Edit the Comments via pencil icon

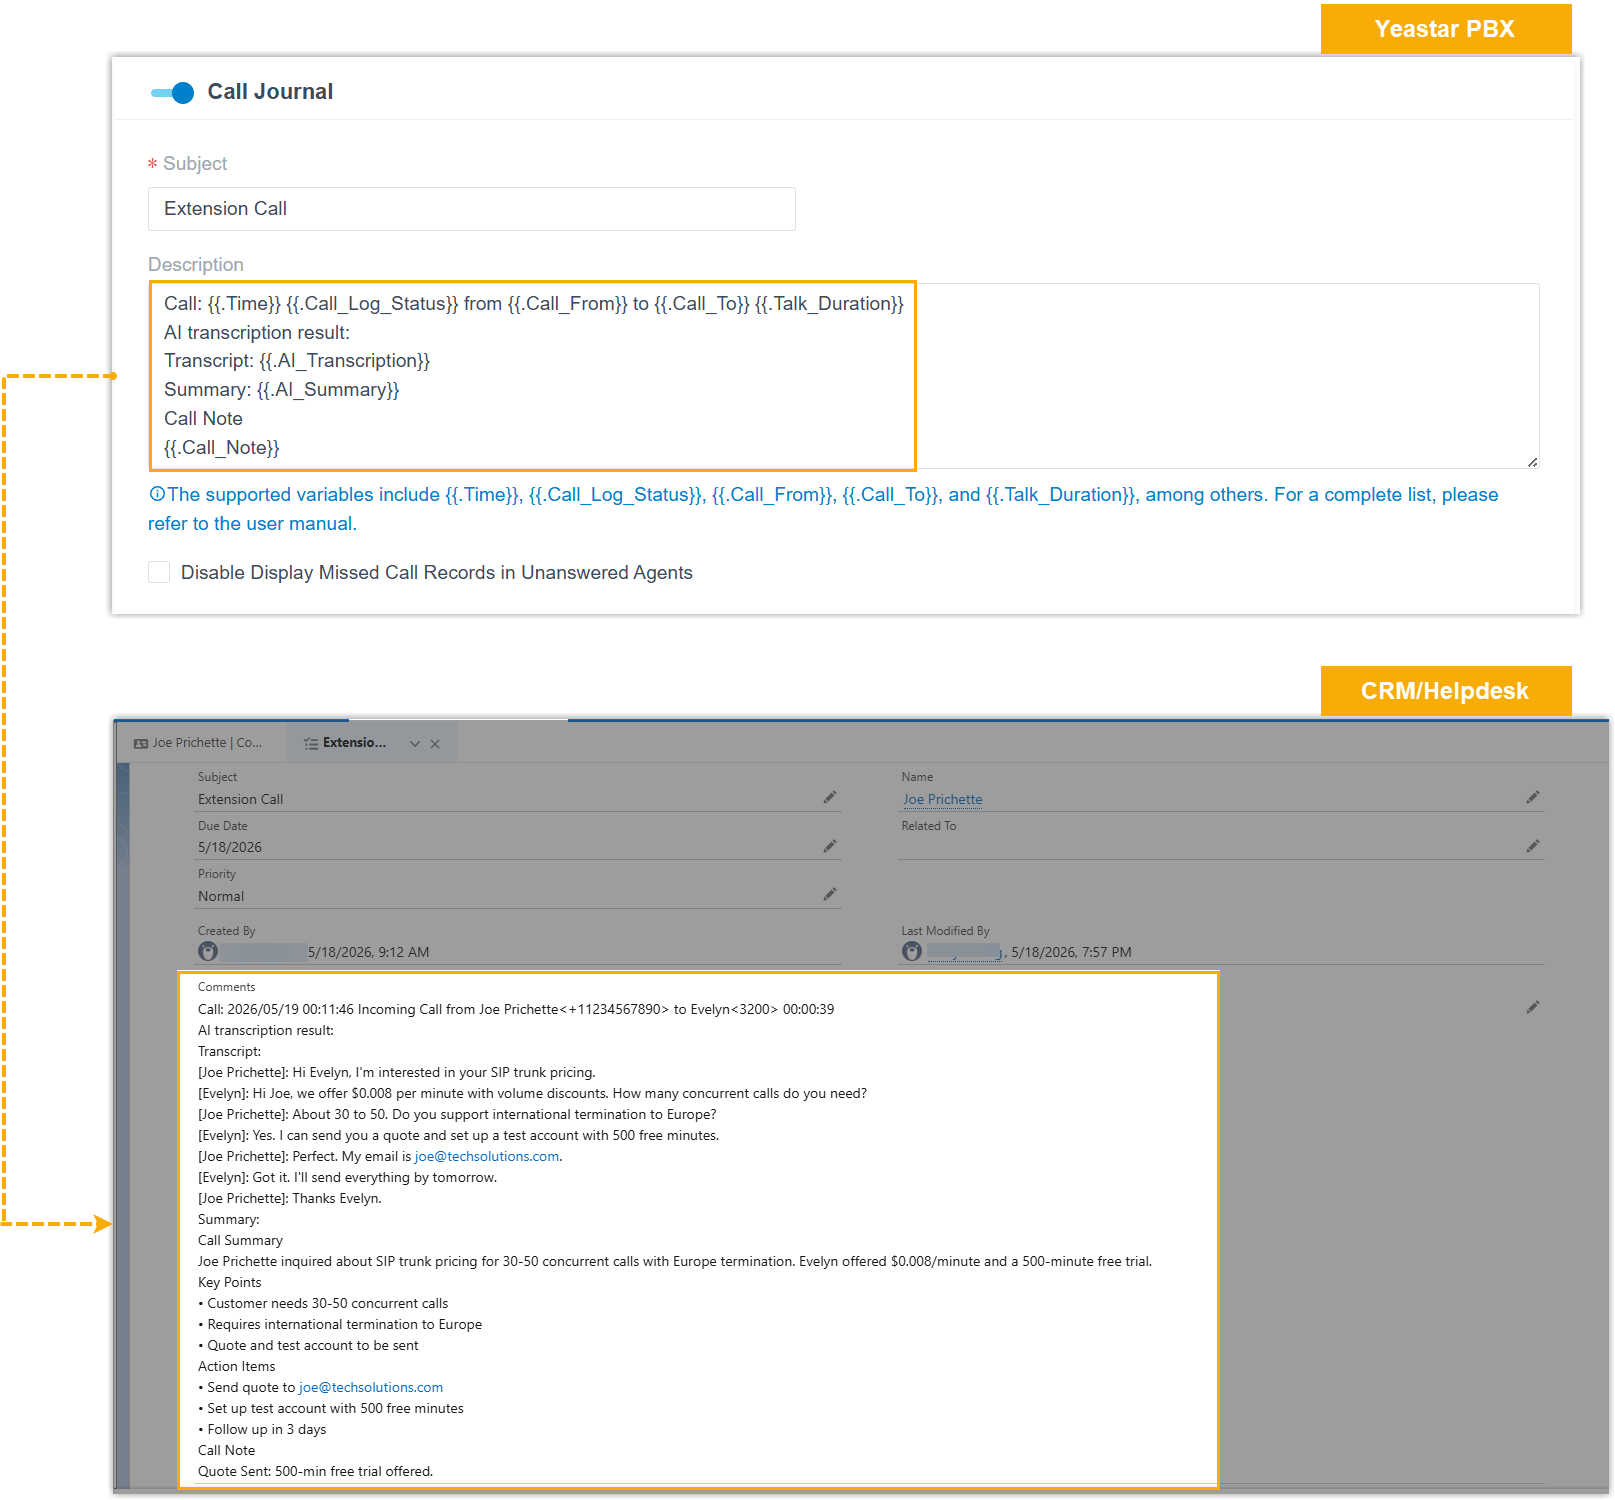[x=1533, y=1007]
